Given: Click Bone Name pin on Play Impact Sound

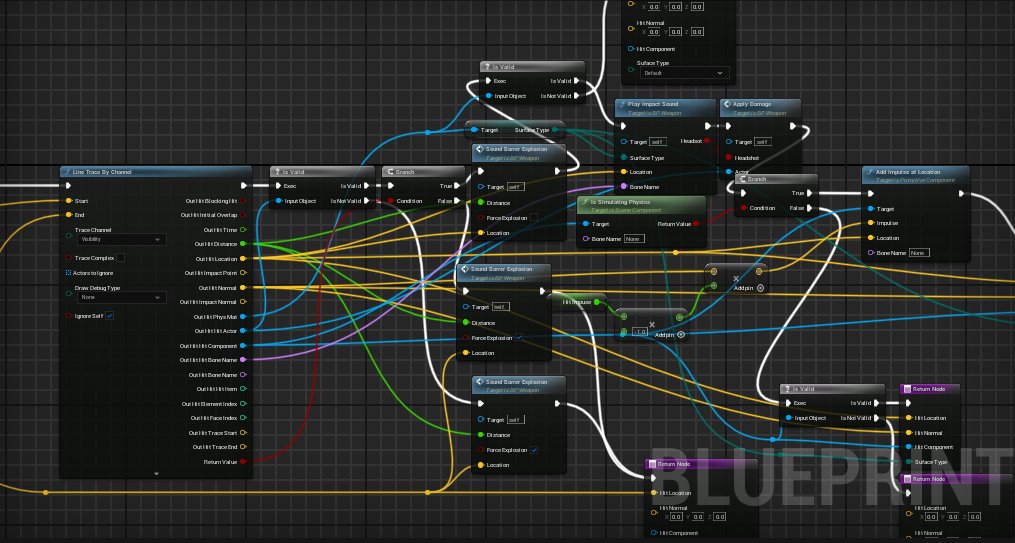Looking at the screenshot, I should click(x=624, y=186).
